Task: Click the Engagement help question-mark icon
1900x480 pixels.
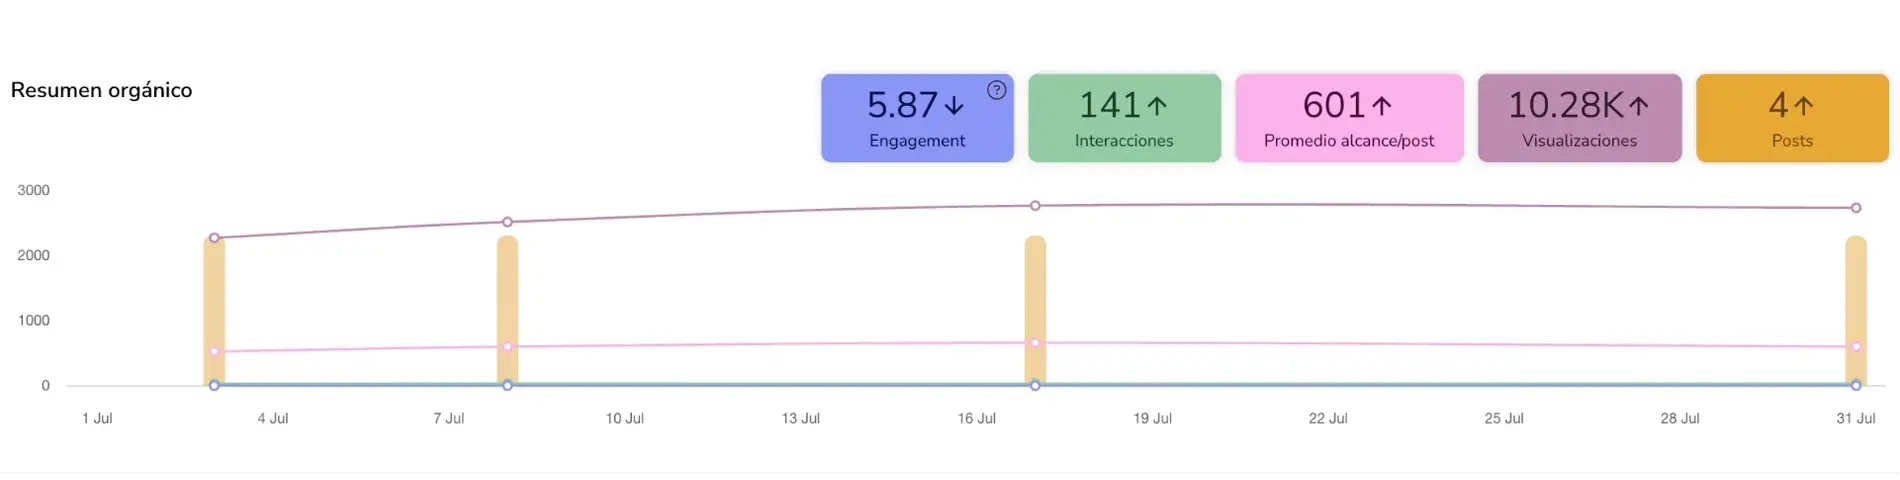Action: tap(996, 90)
